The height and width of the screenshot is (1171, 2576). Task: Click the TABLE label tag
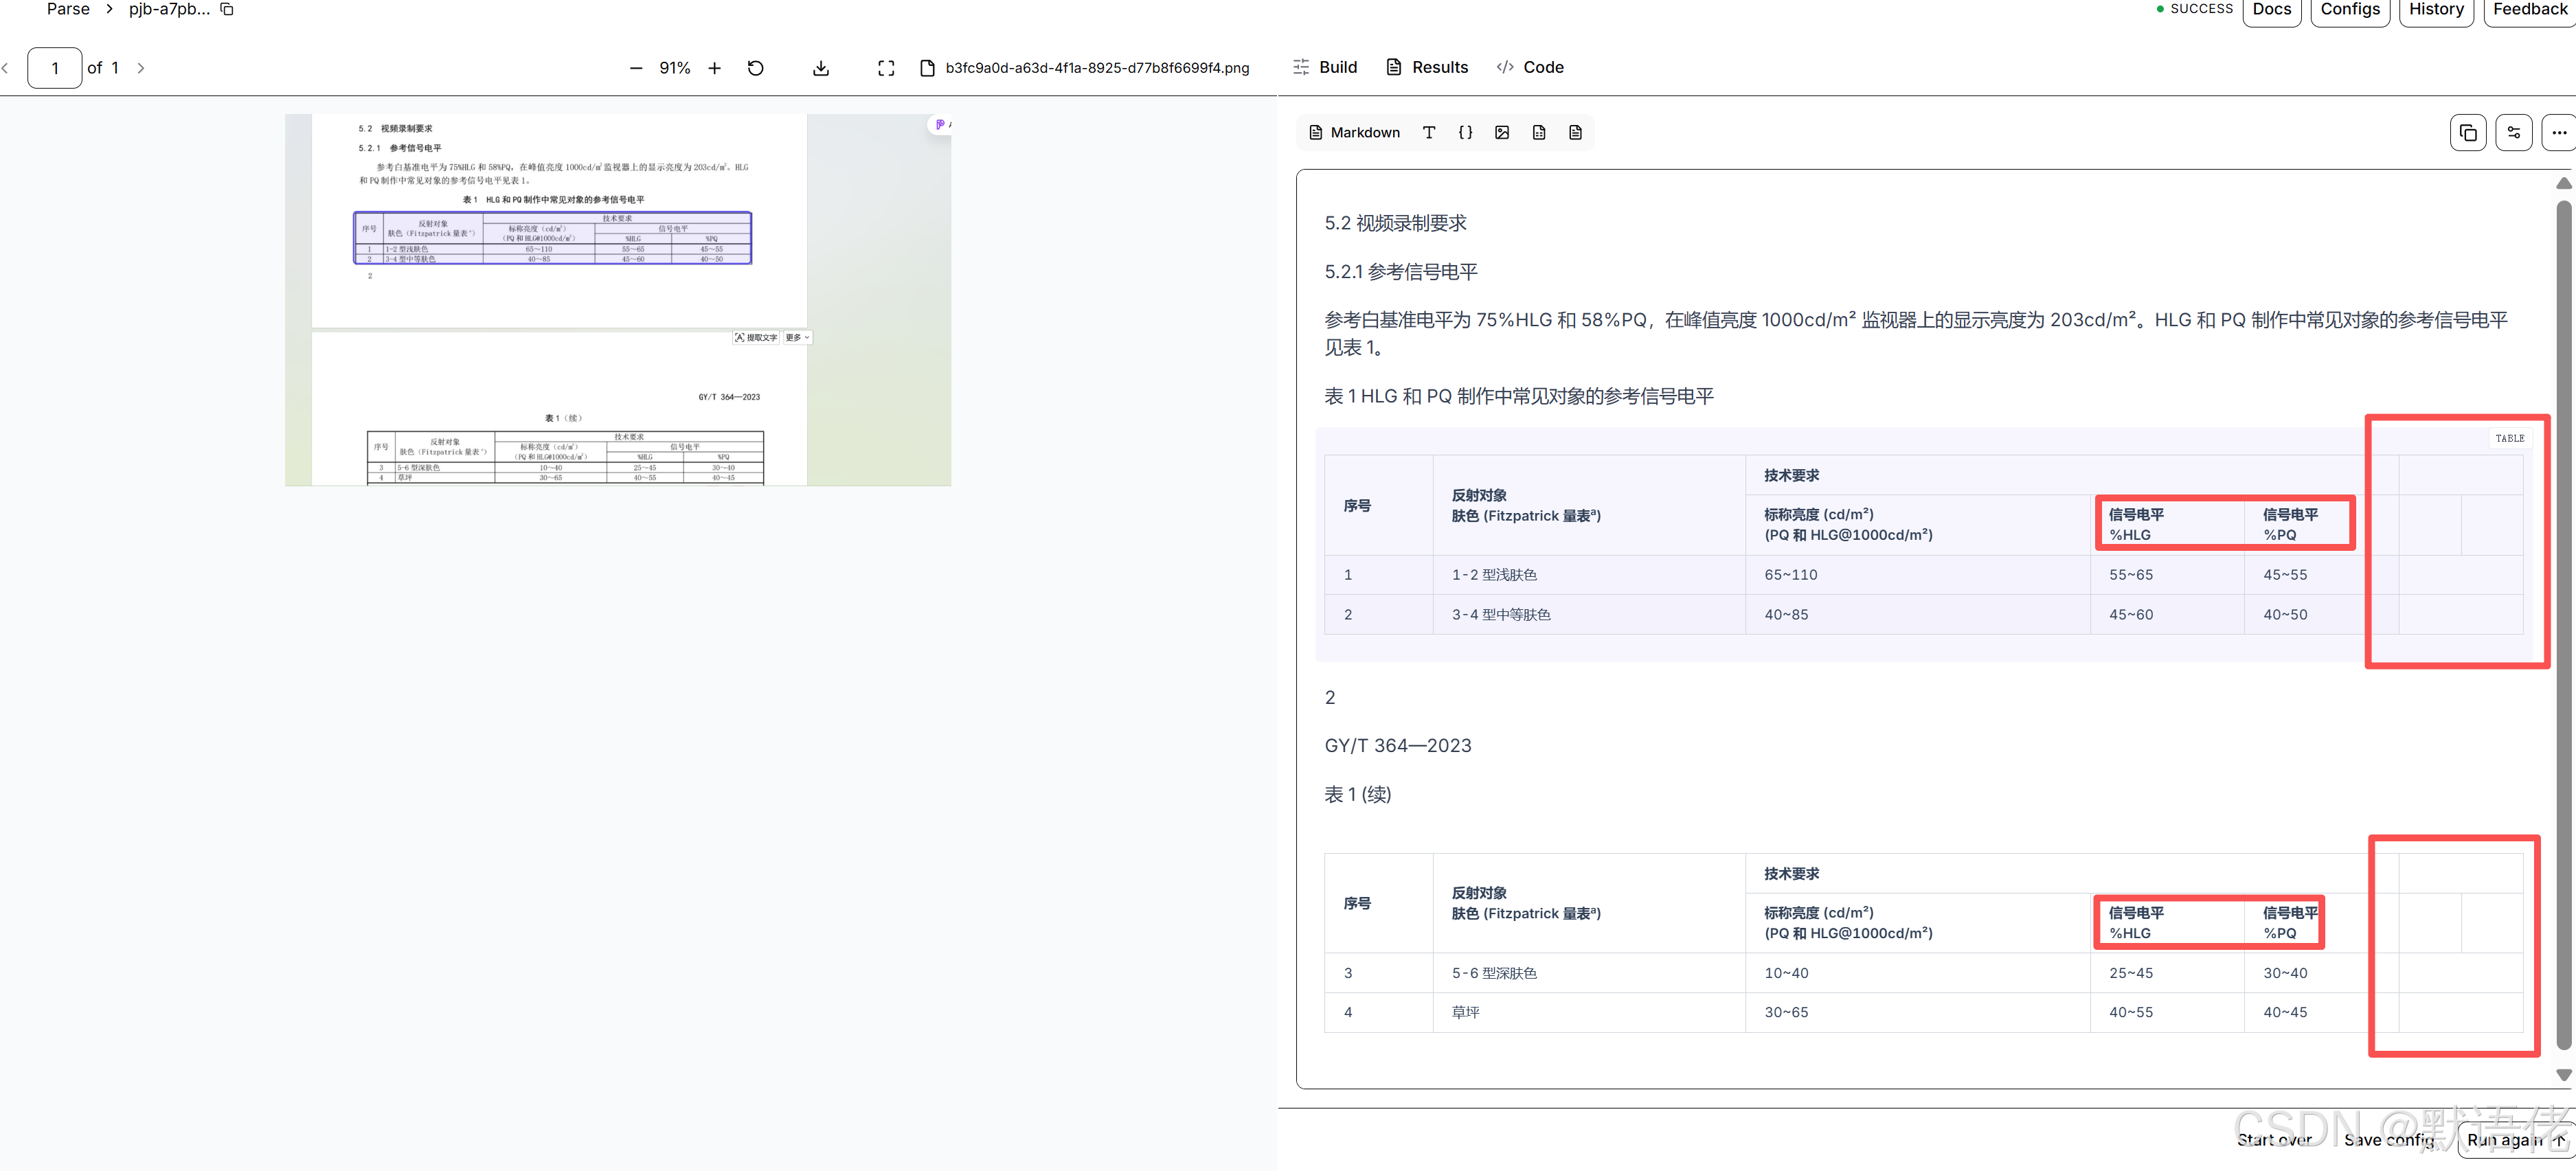[x=2509, y=438]
